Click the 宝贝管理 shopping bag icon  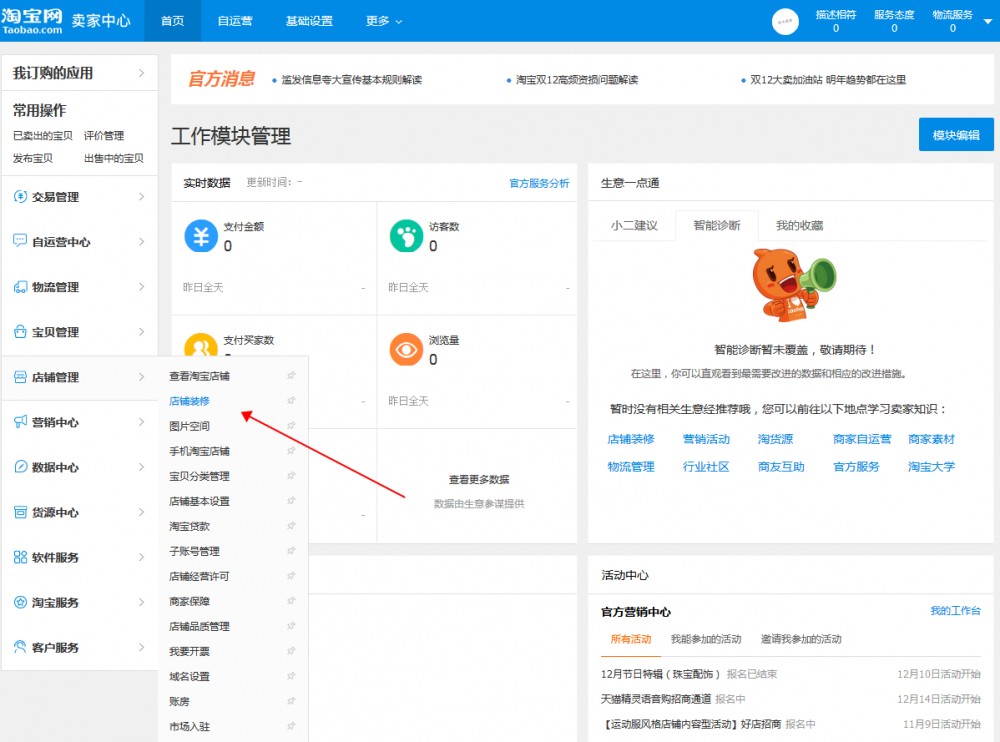[20, 332]
